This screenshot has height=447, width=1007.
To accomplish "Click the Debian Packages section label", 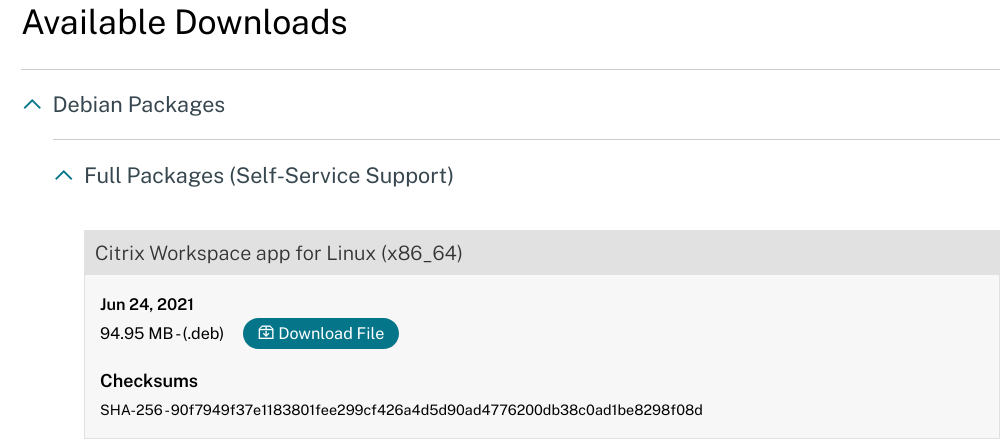I will pyautogui.click(x=138, y=104).
